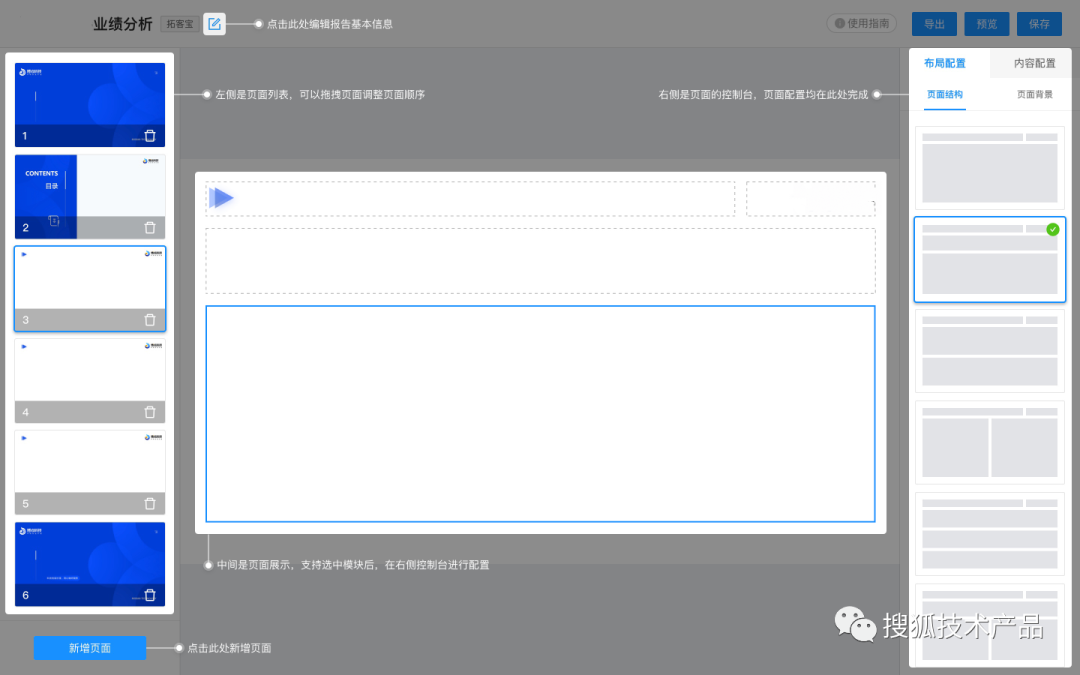Delete page 2 with its trash icon
This screenshot has height=675, width=1080.
[150, 227]
